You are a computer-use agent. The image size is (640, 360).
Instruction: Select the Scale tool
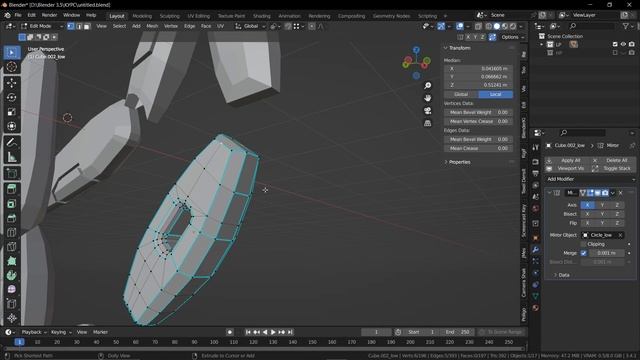coord(11,112)
